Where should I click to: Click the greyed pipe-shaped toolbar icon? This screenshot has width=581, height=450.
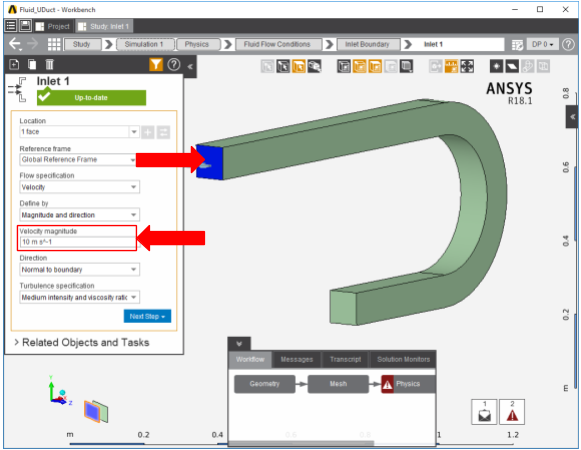click(528, 66)
